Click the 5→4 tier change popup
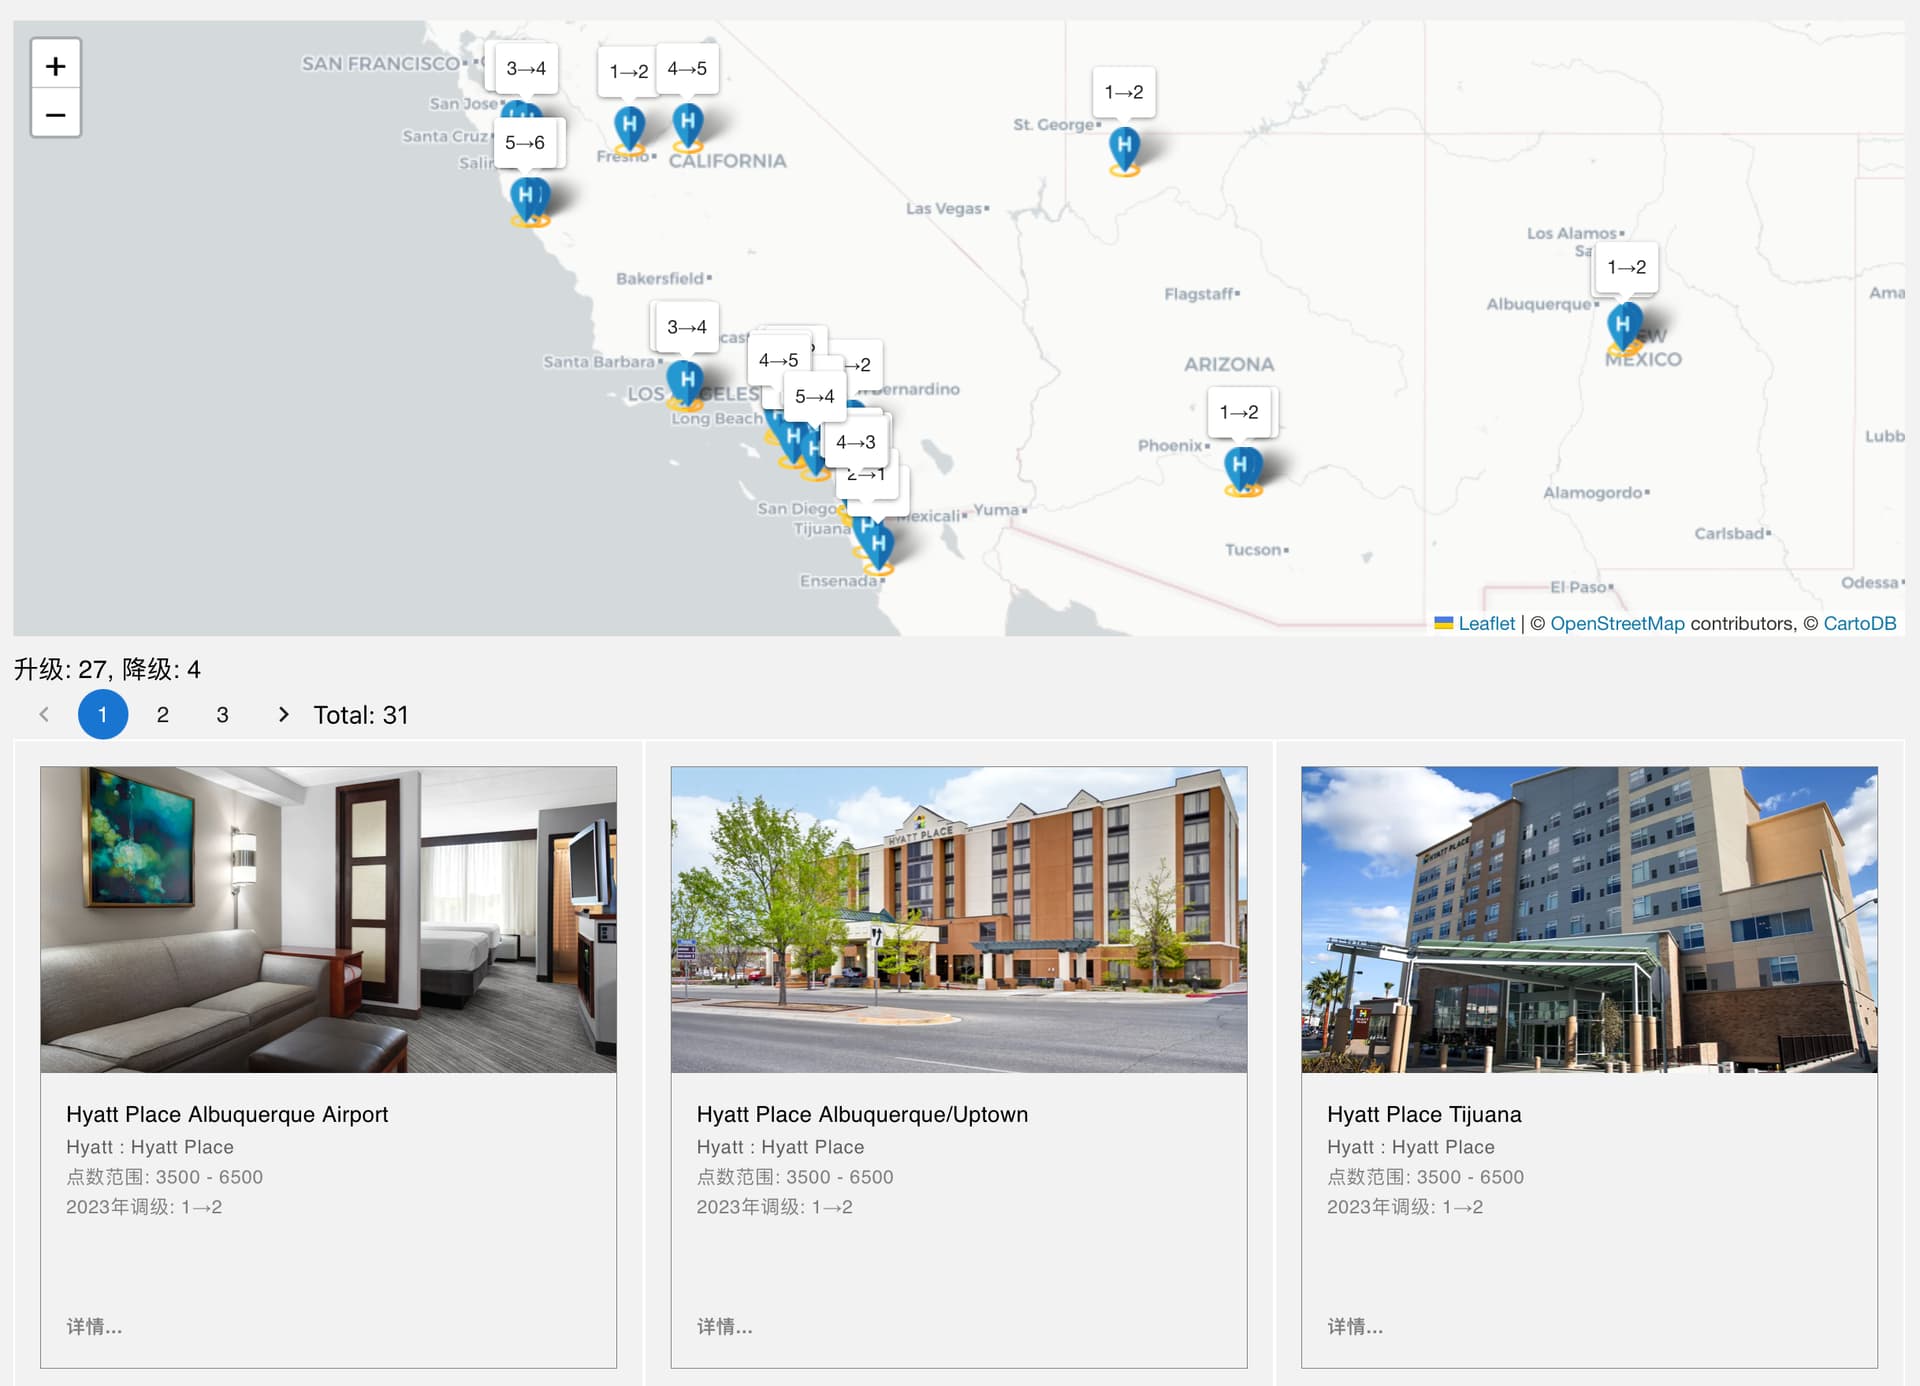The width and height of the screenshot is (1920, 1386). tap(814, 396)
